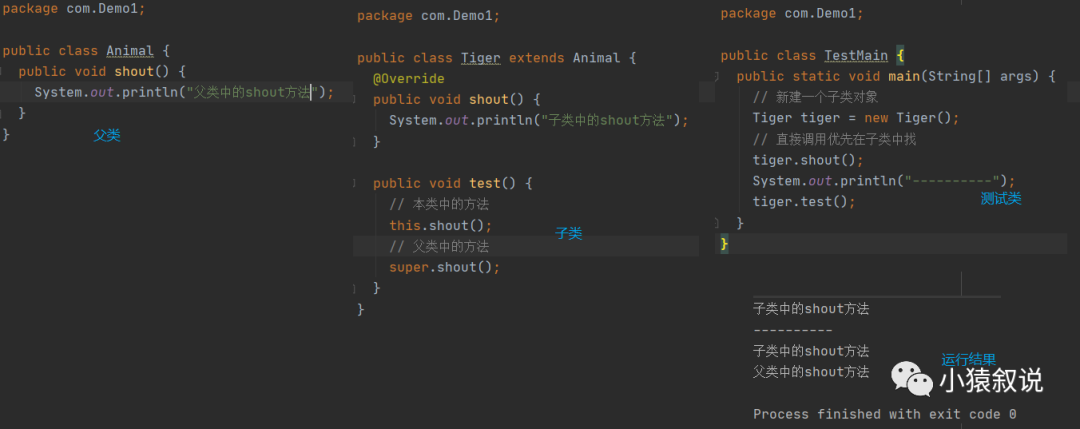Click the extends keyword in Tiger declaration
1080x429 pixels.
coord(537,59)
